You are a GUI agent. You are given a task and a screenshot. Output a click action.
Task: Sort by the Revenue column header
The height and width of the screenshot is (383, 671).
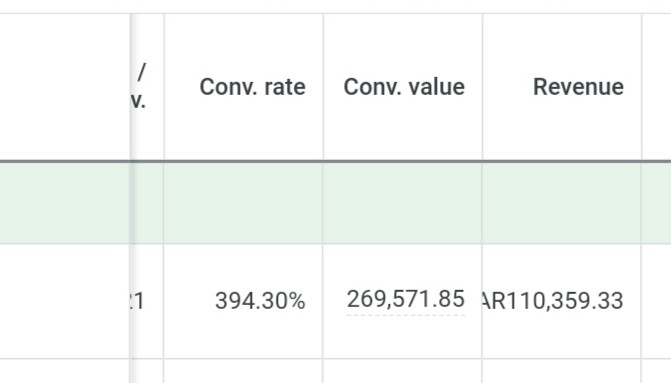point(578,87)
